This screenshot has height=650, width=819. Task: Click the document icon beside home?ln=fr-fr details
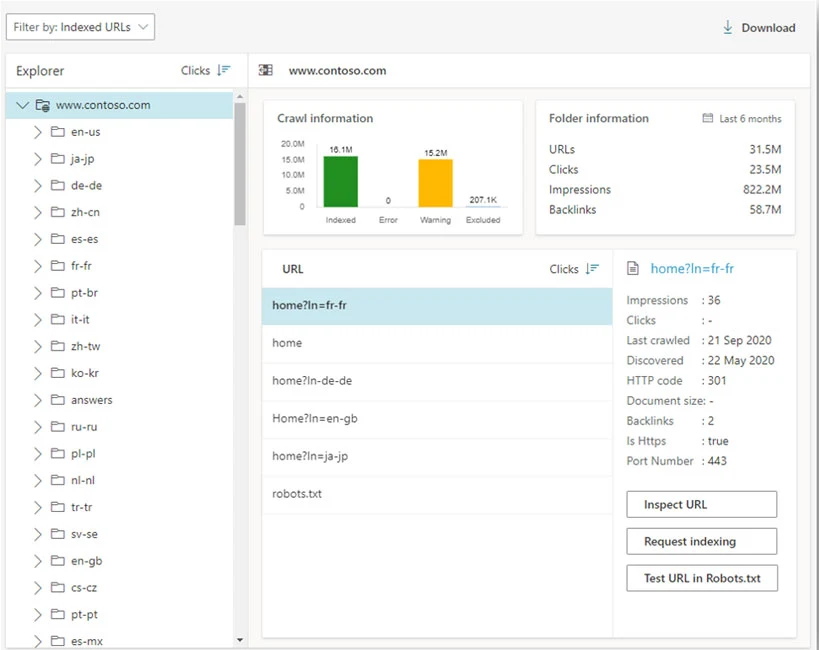click(633, 269)
